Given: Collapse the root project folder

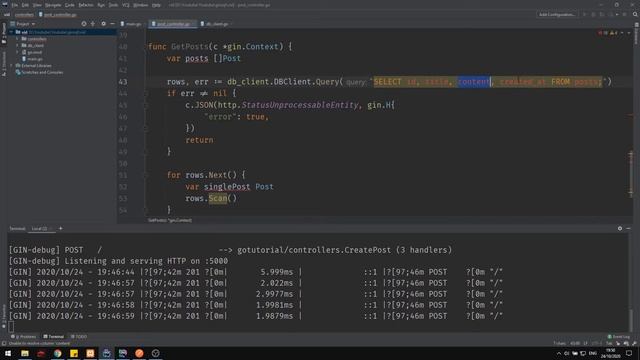Looking at the screenshot, I should (x=11, y=32).
